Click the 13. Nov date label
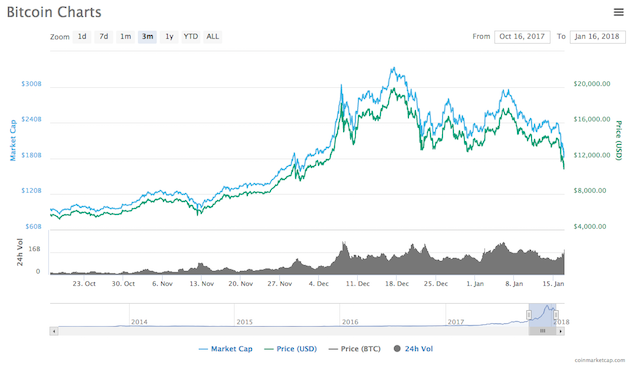630x365 pixels. coord(201,284)
